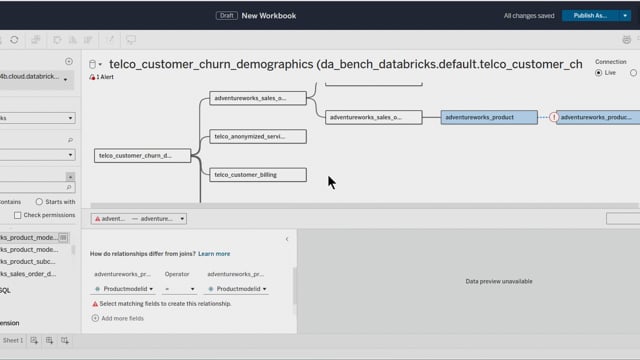Select the adventureworks_produc... node after error icon
This screenshot has width=640, height=360.
point(598,117)
